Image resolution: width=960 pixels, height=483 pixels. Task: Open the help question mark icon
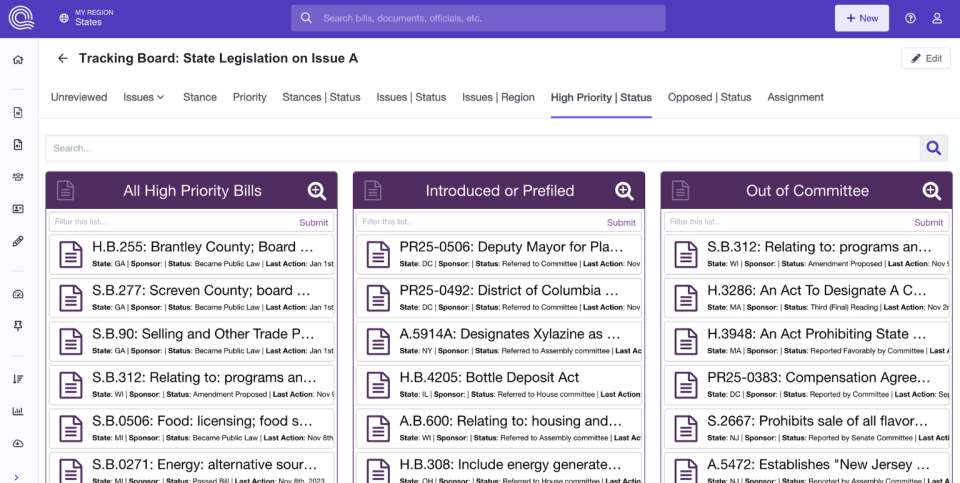click(910, 18)
